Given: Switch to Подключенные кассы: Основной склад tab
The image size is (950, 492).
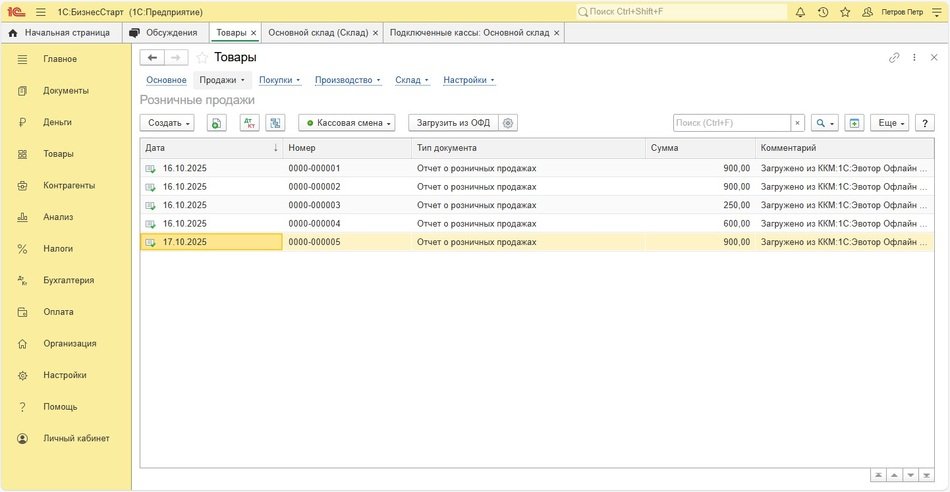Looking at the screenshot, I should pyautogui.click(x=468, y=33).
